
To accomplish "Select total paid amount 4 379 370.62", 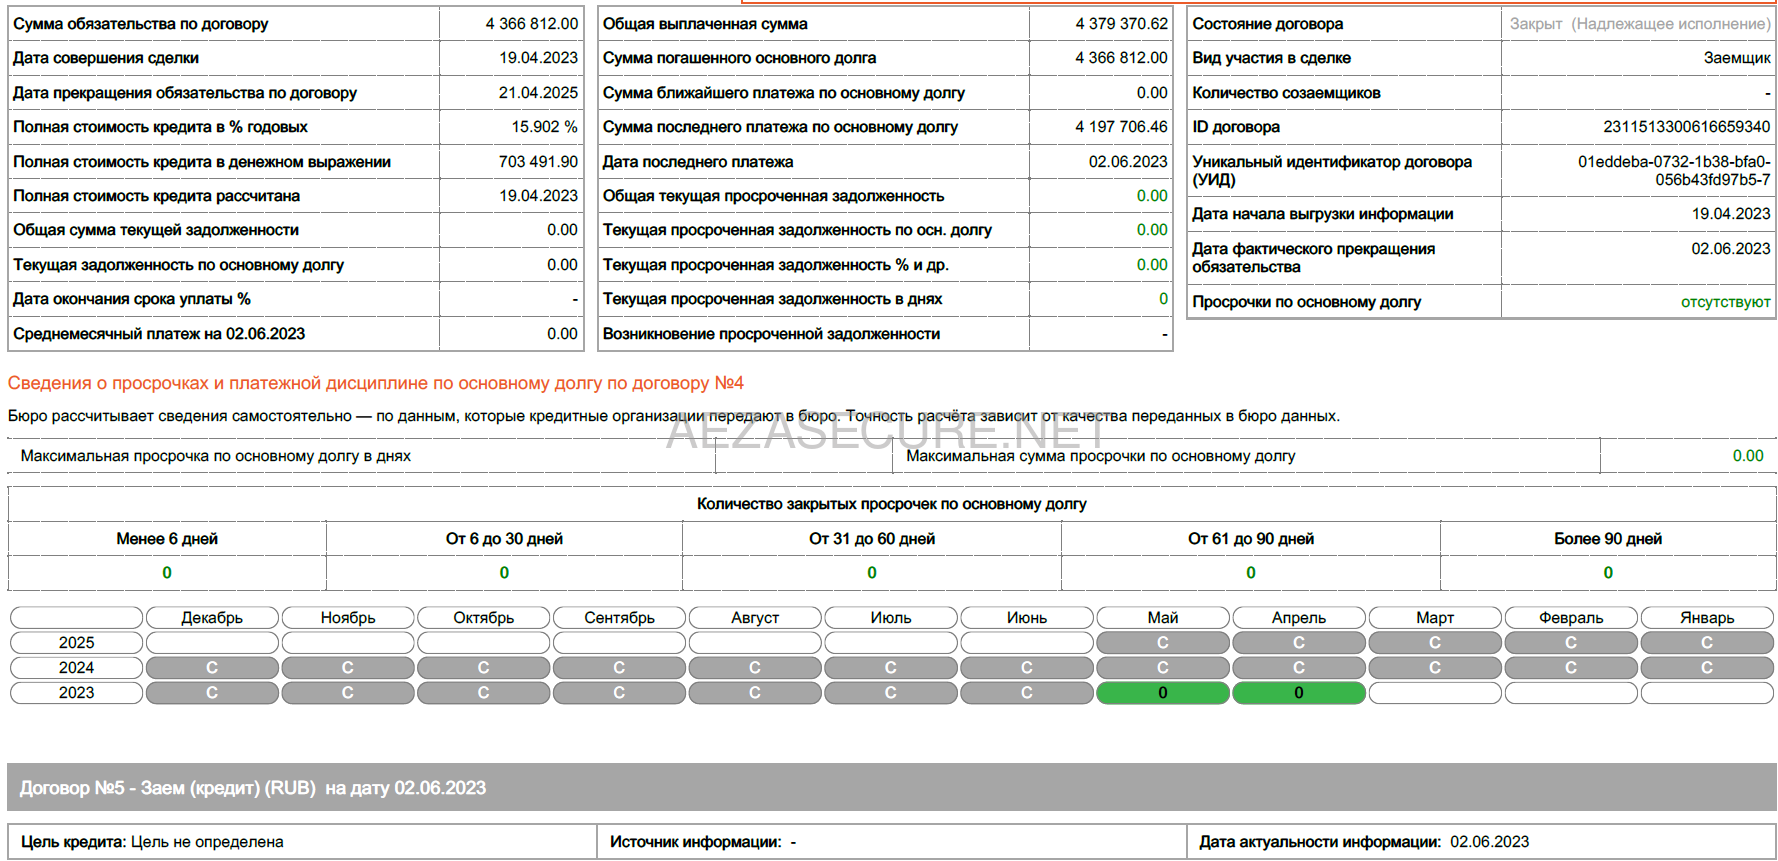I will click(1121, 24).
